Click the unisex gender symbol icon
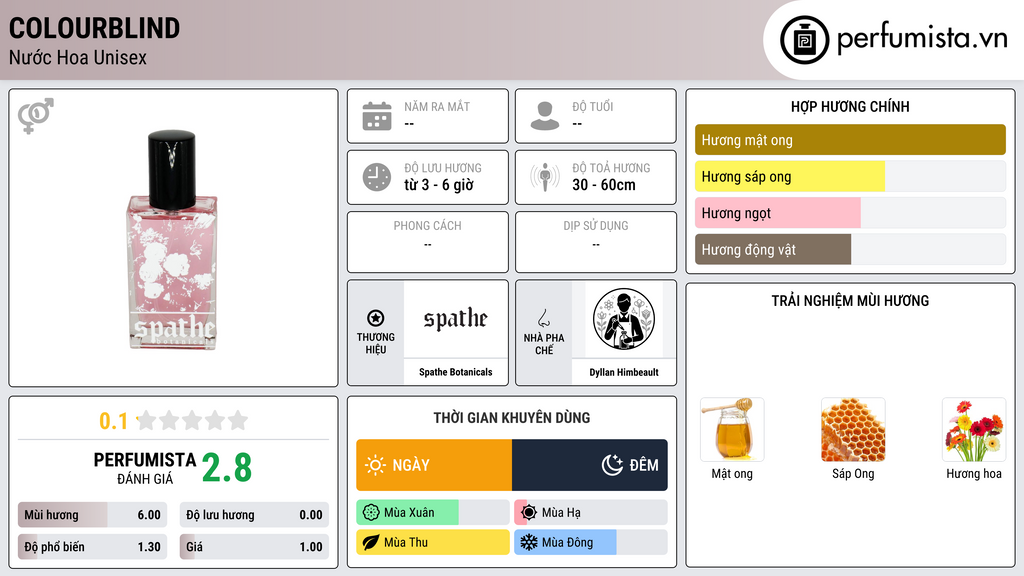The width and height of the screenshot is (1024, 576). tap(36, 116)
